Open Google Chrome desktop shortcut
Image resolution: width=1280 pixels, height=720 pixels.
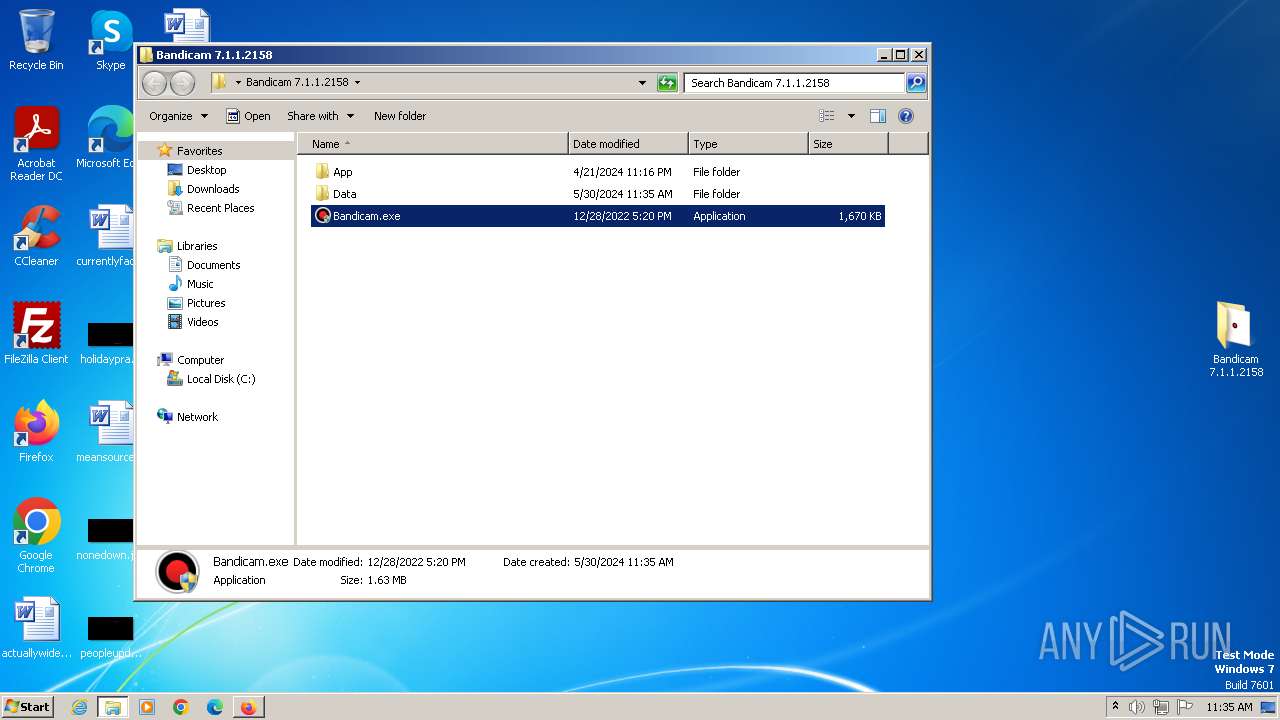36,535
